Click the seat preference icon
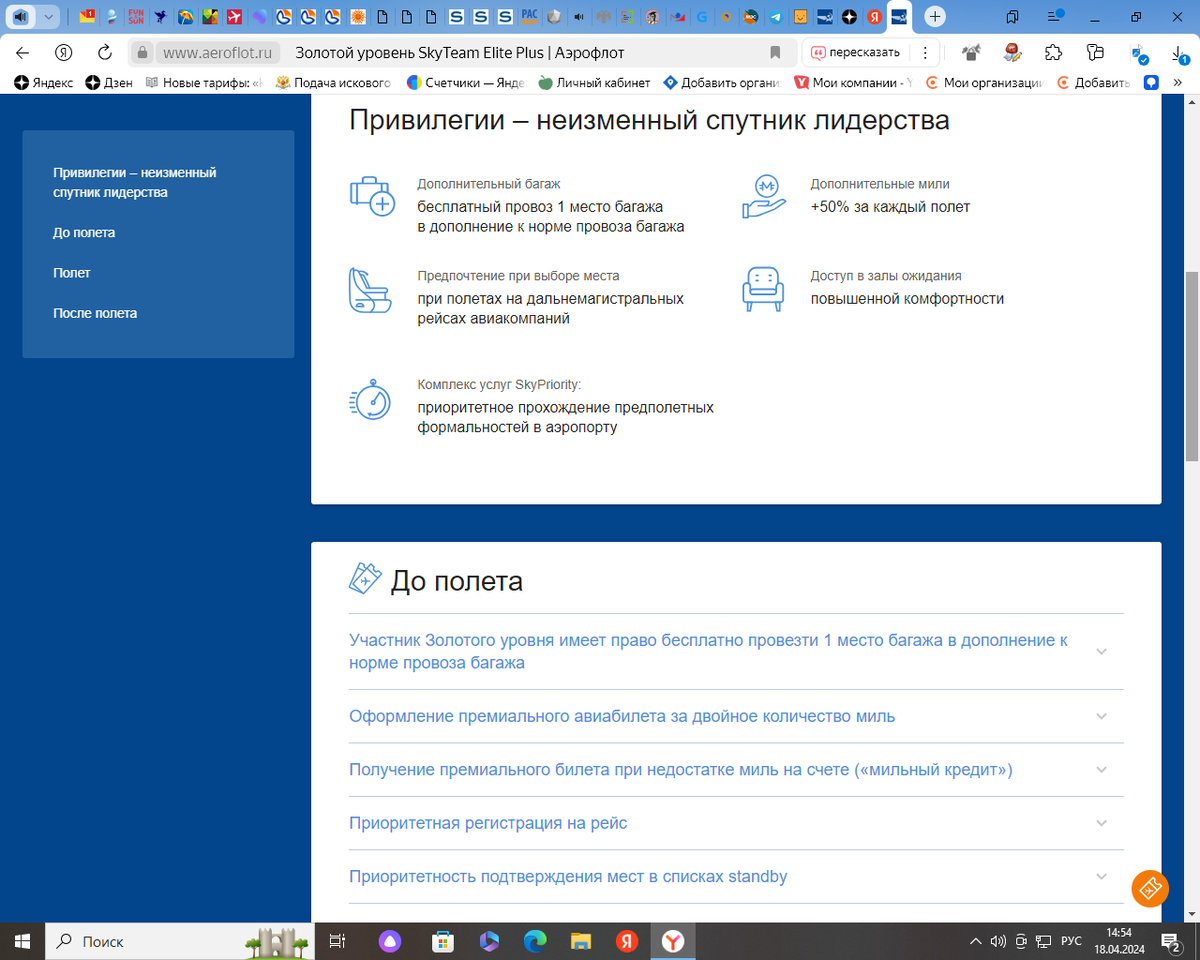Viewport: 1200px width, 960px height. 369,290
